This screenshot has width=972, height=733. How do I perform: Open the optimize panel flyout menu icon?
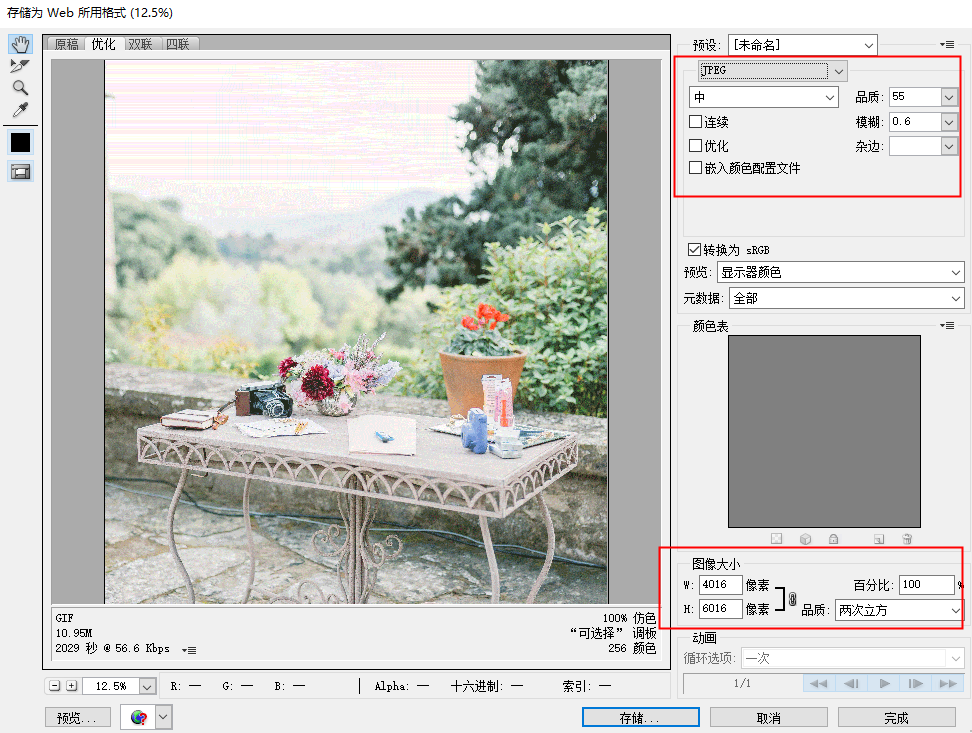tap(947, 45)
